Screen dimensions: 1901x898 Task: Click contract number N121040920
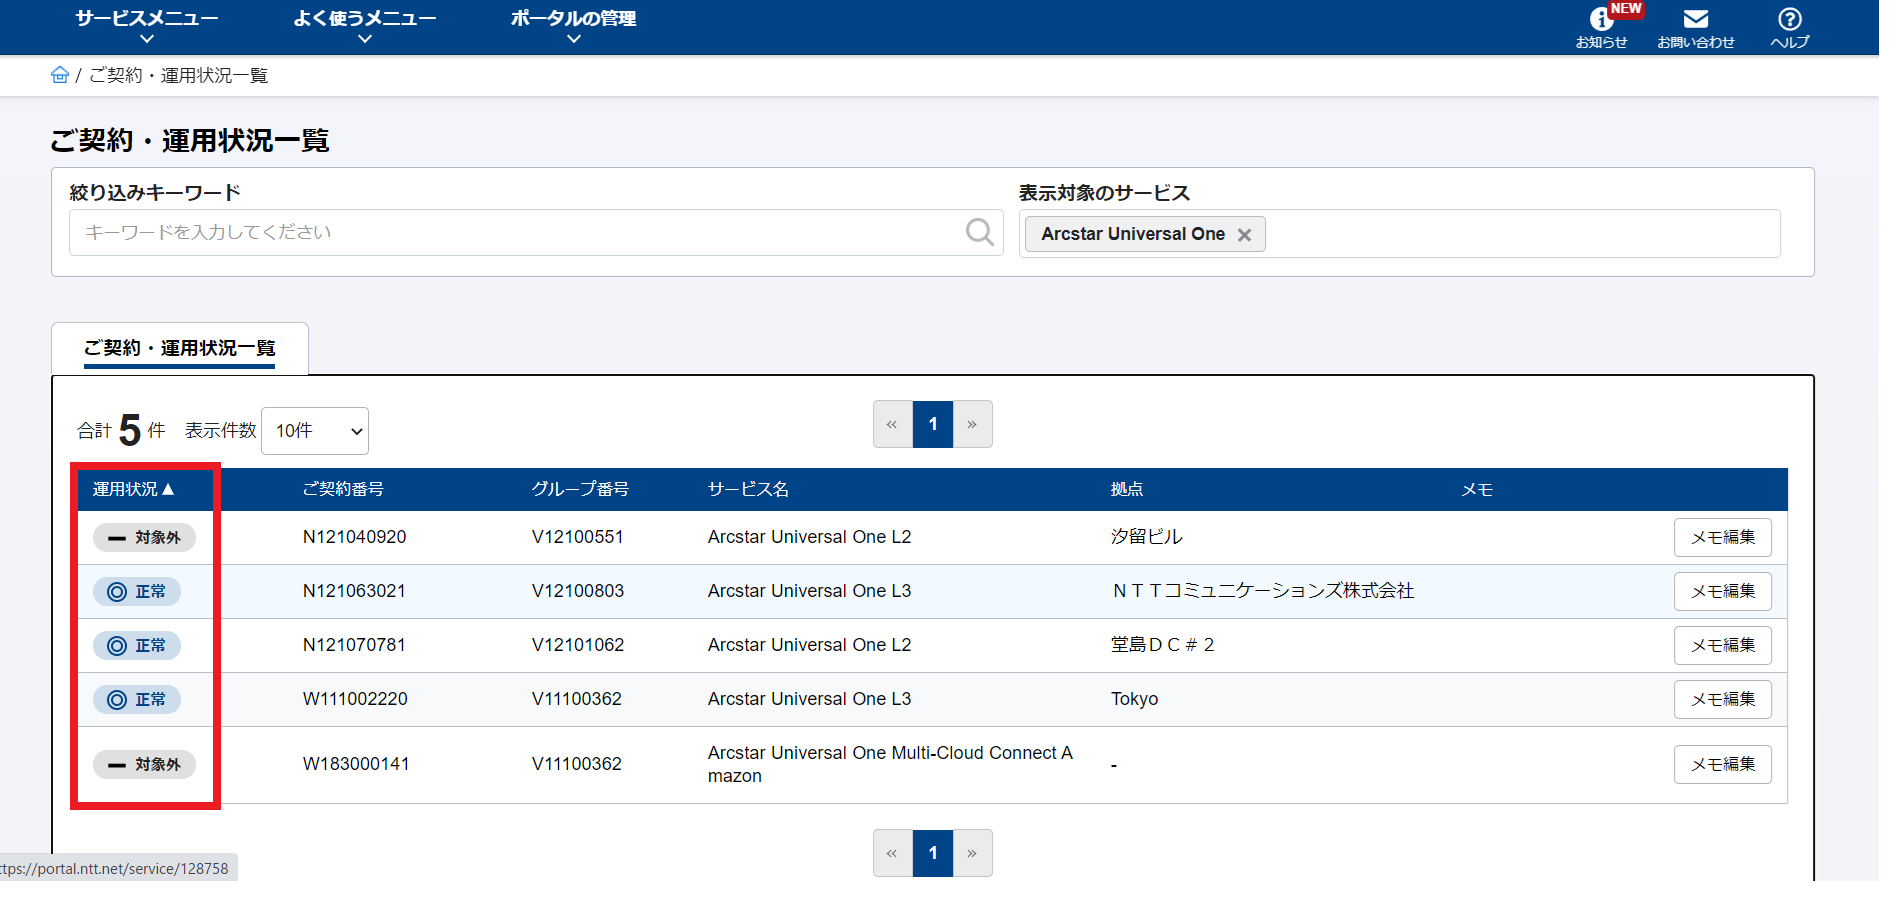click(x=354, y=537)
